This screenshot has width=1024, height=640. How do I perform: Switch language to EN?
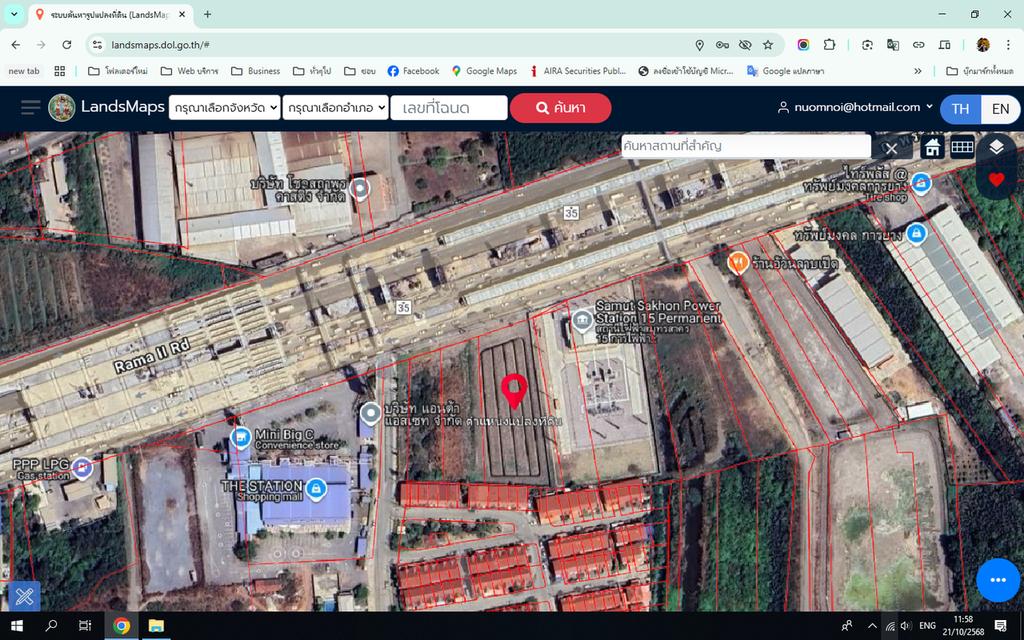click(1000, 109)
